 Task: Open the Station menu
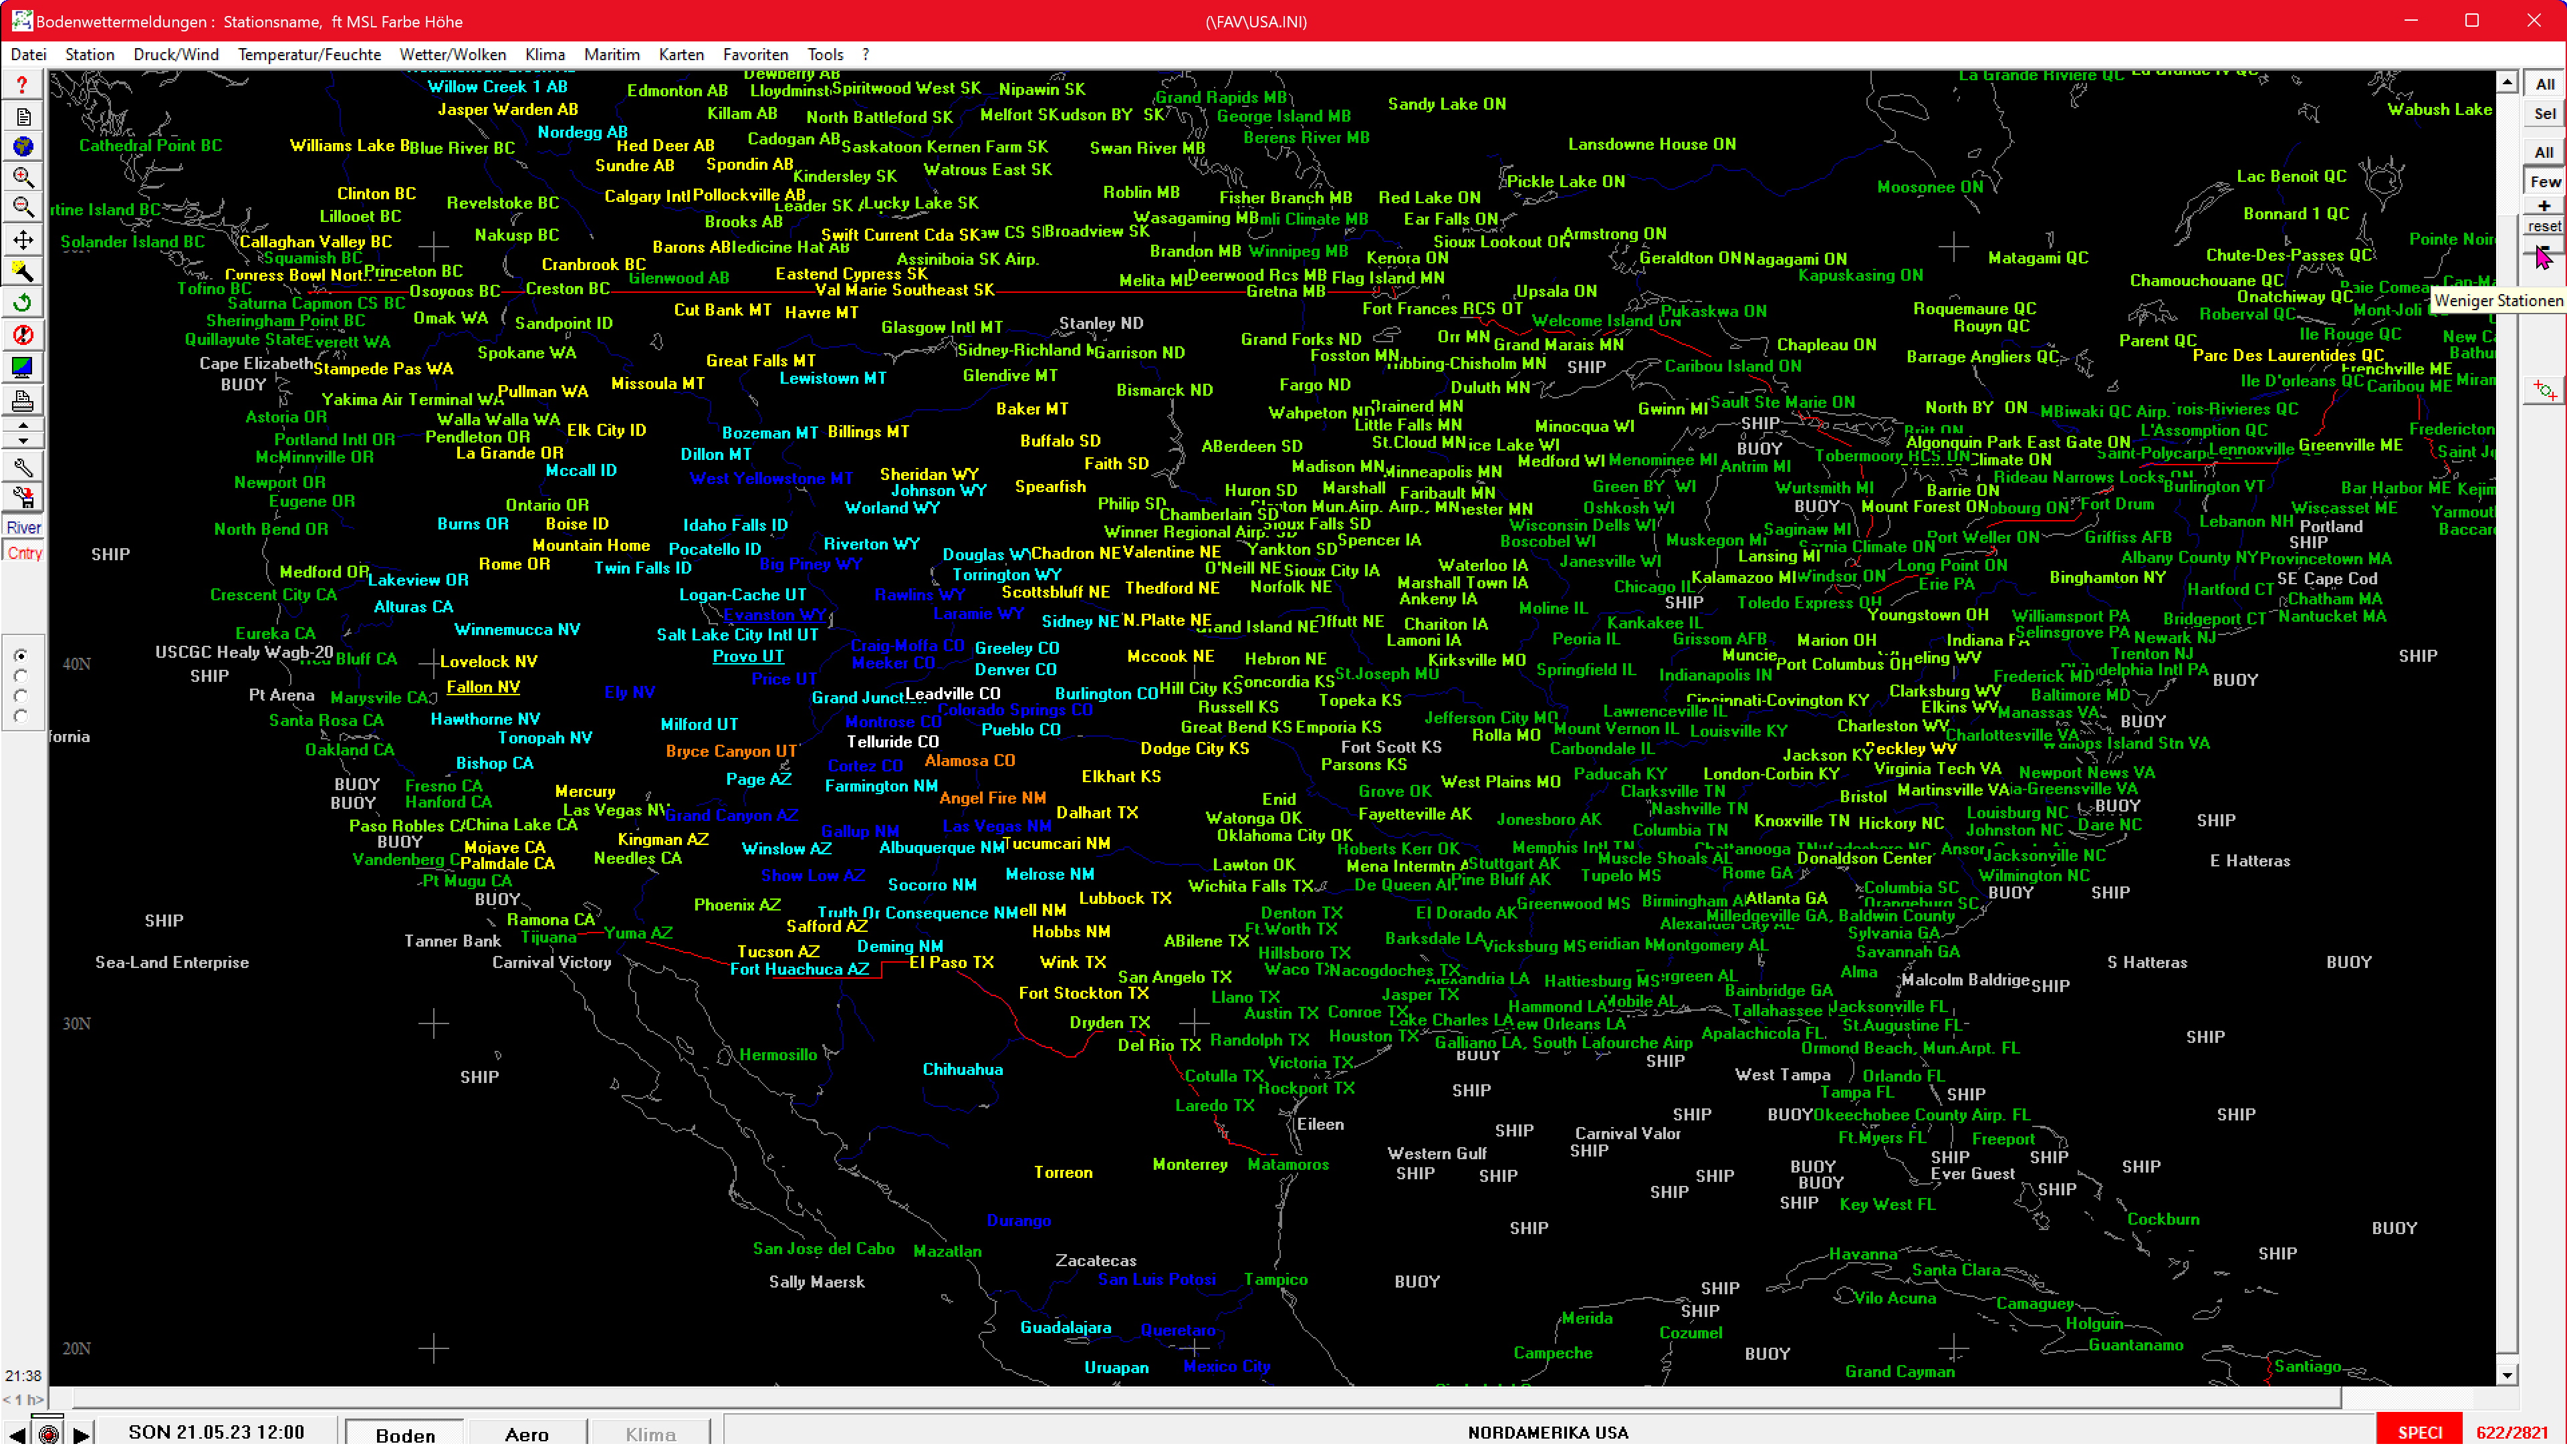[x=90, y=55]
